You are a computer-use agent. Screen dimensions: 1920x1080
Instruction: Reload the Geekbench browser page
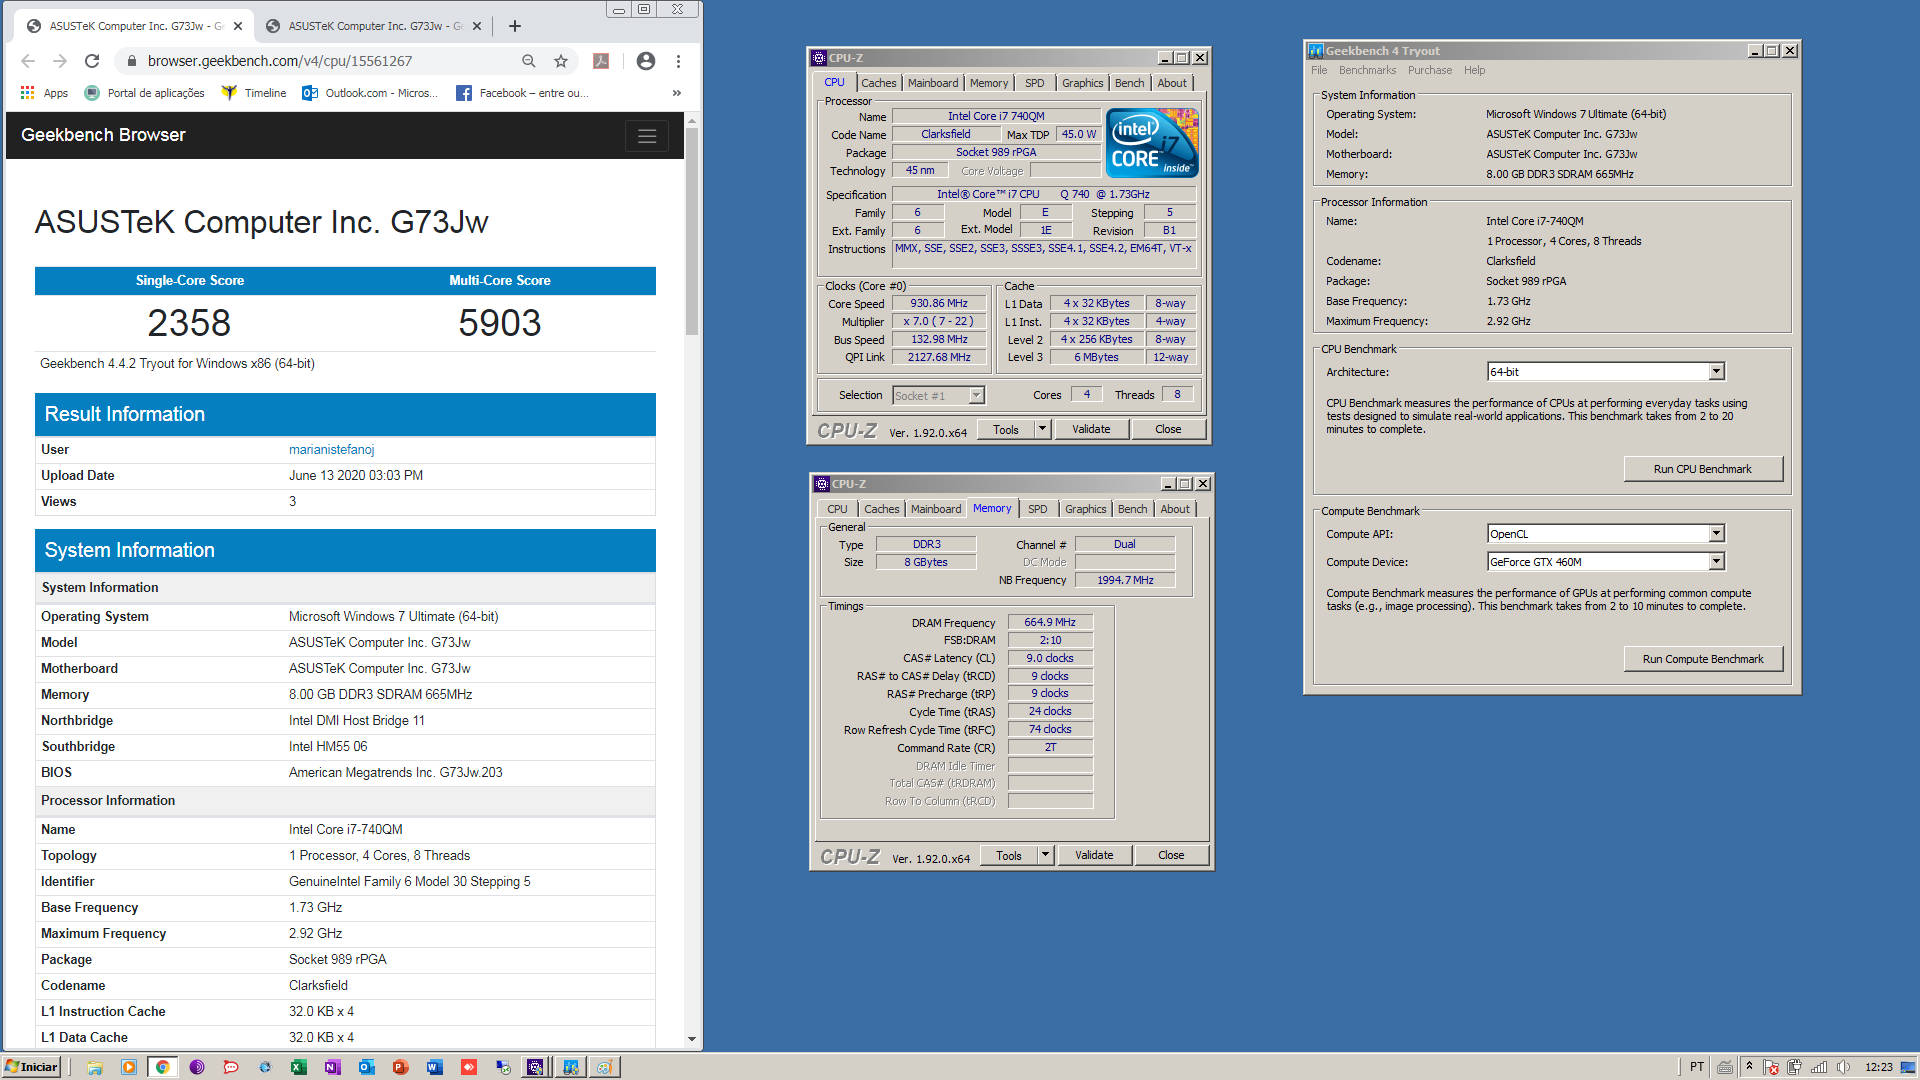tap(92, 61)
